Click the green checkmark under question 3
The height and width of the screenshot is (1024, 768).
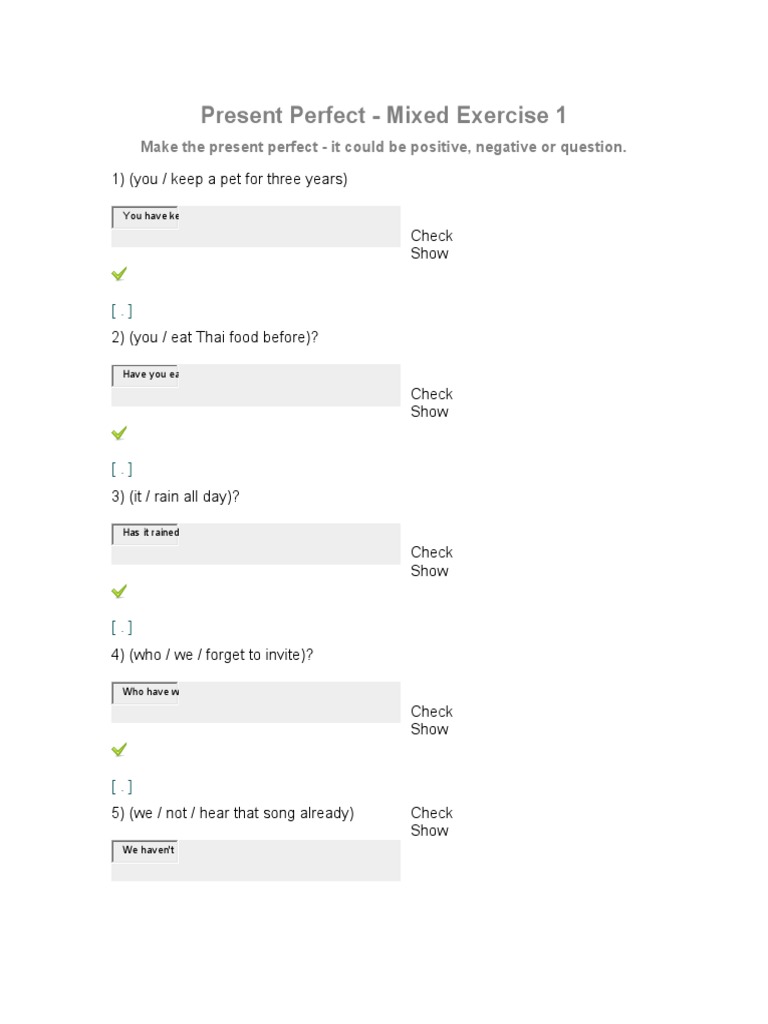point(120,591)
